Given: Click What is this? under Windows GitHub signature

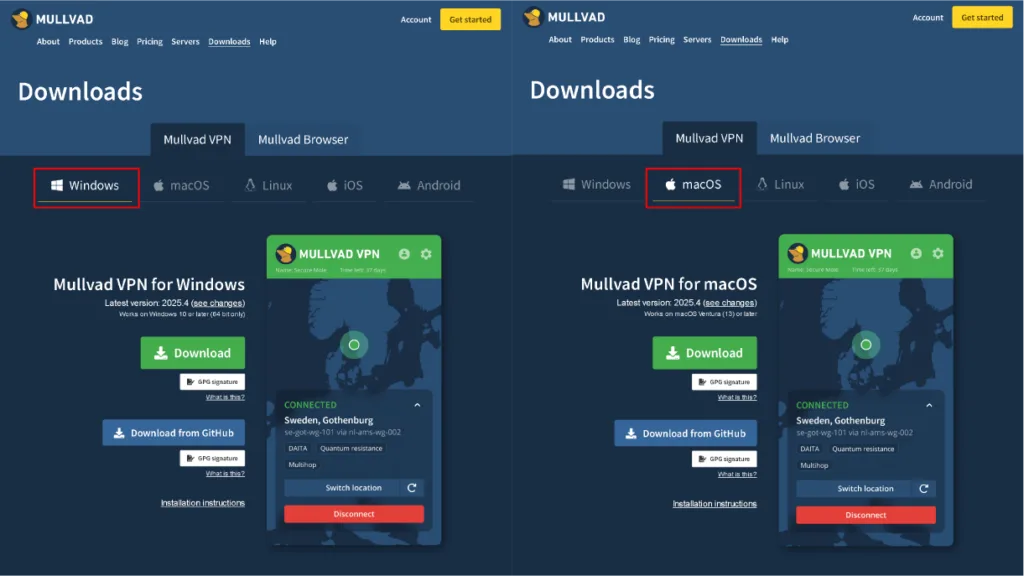Looking at the screenshot, I should pos(225,473).
